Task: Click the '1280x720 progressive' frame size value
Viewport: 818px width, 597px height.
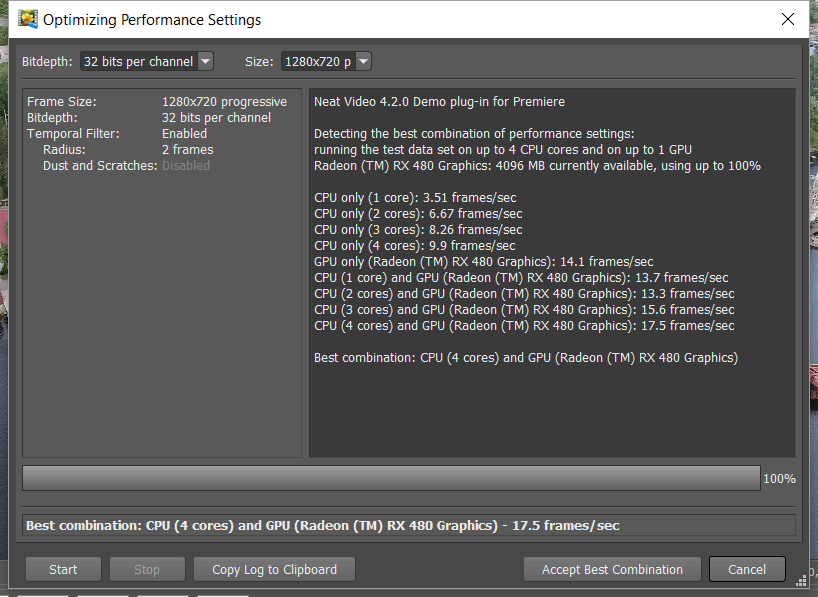Action: pos(224,102)
